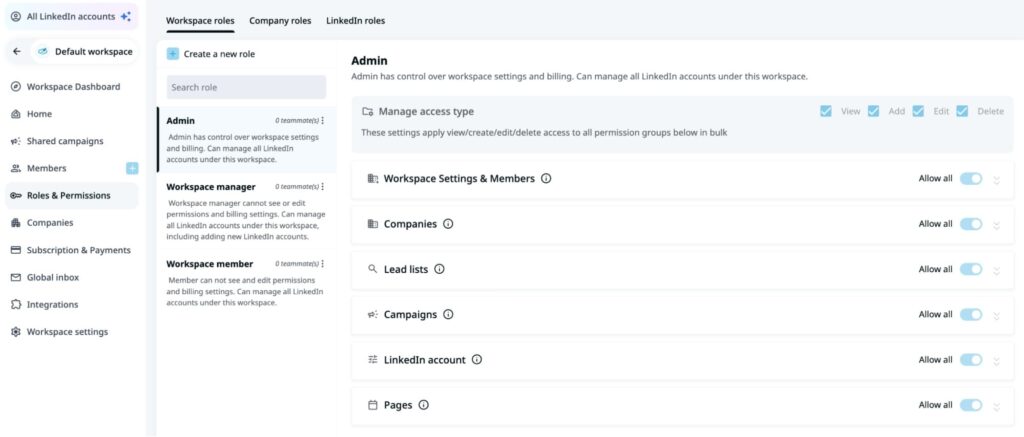This screenshot has width=1024, height=437.
Task: Click info icon beside Workspace Settings & Members
Action: coord(546,179)
